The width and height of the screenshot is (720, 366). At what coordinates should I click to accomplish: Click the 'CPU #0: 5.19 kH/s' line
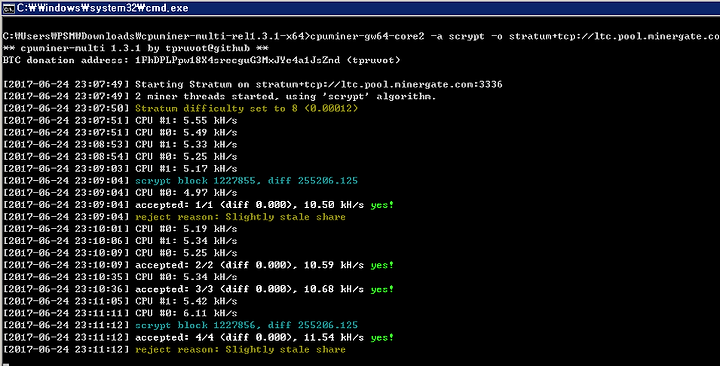tap(120, 229)
